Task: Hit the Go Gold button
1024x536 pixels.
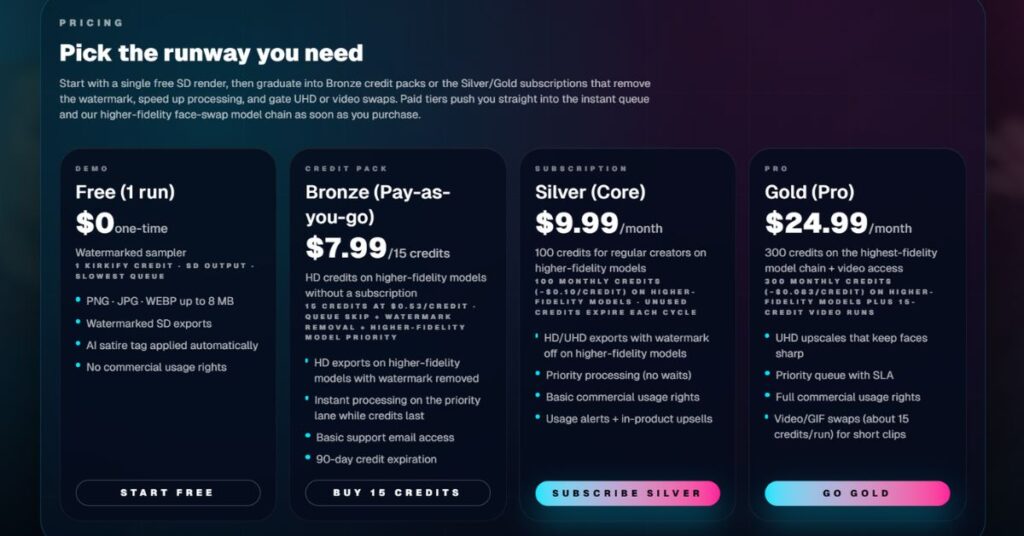Action: coord(857,493)
